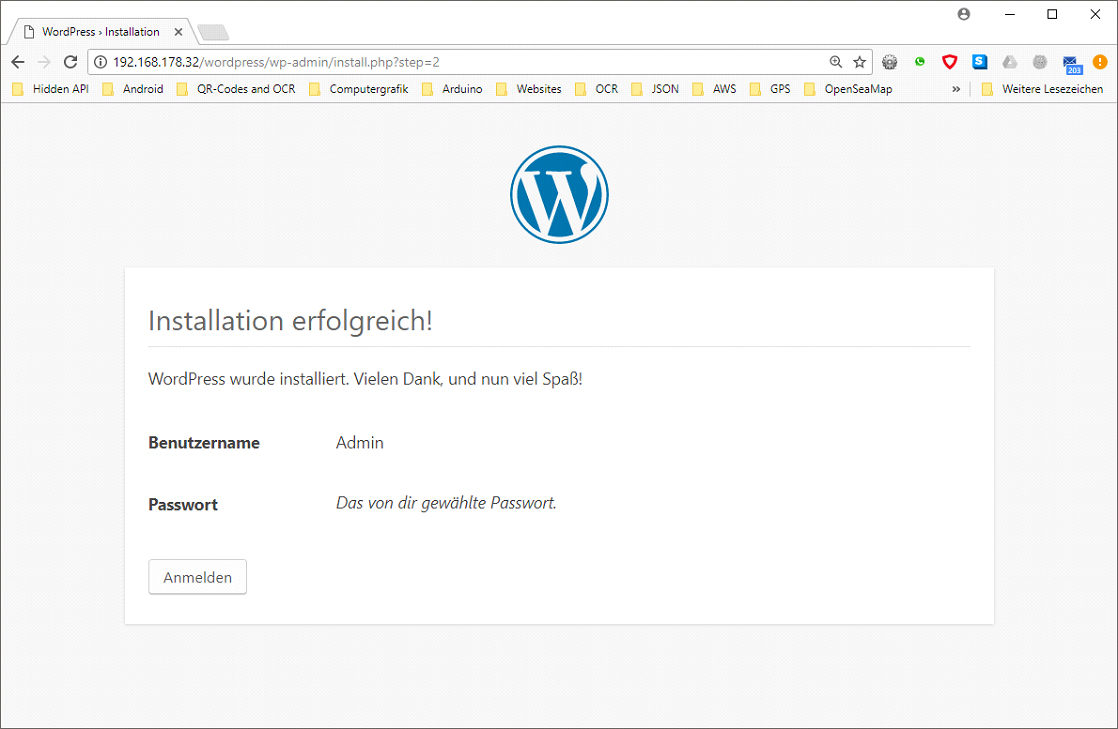Click the WordPress logo
Viewport: 1118px width, 729px height.
(559, 195)
